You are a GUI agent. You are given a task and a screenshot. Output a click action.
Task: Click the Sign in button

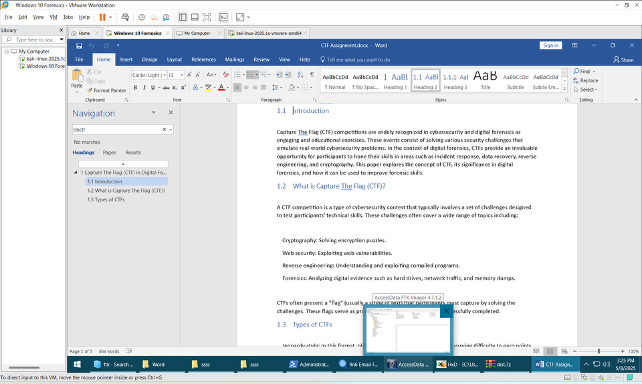pos(551,45)
